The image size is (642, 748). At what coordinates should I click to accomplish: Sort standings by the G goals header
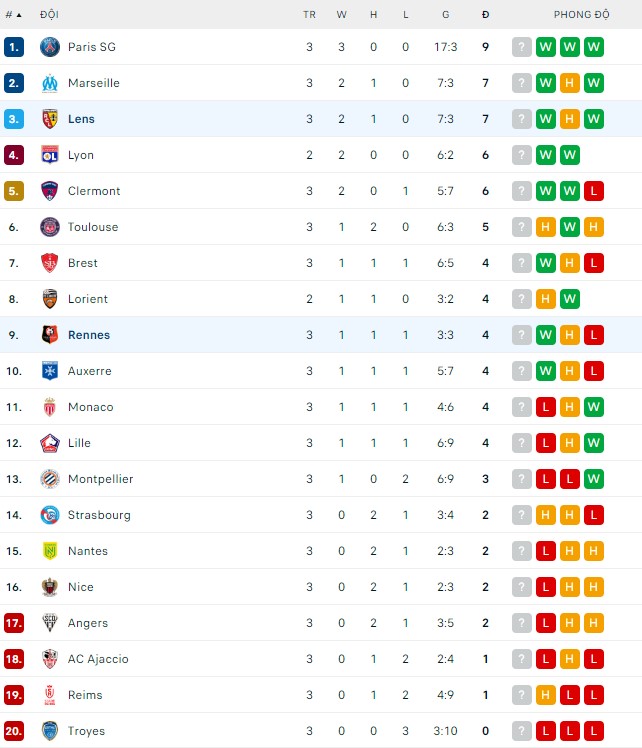[x=445, y=15]
